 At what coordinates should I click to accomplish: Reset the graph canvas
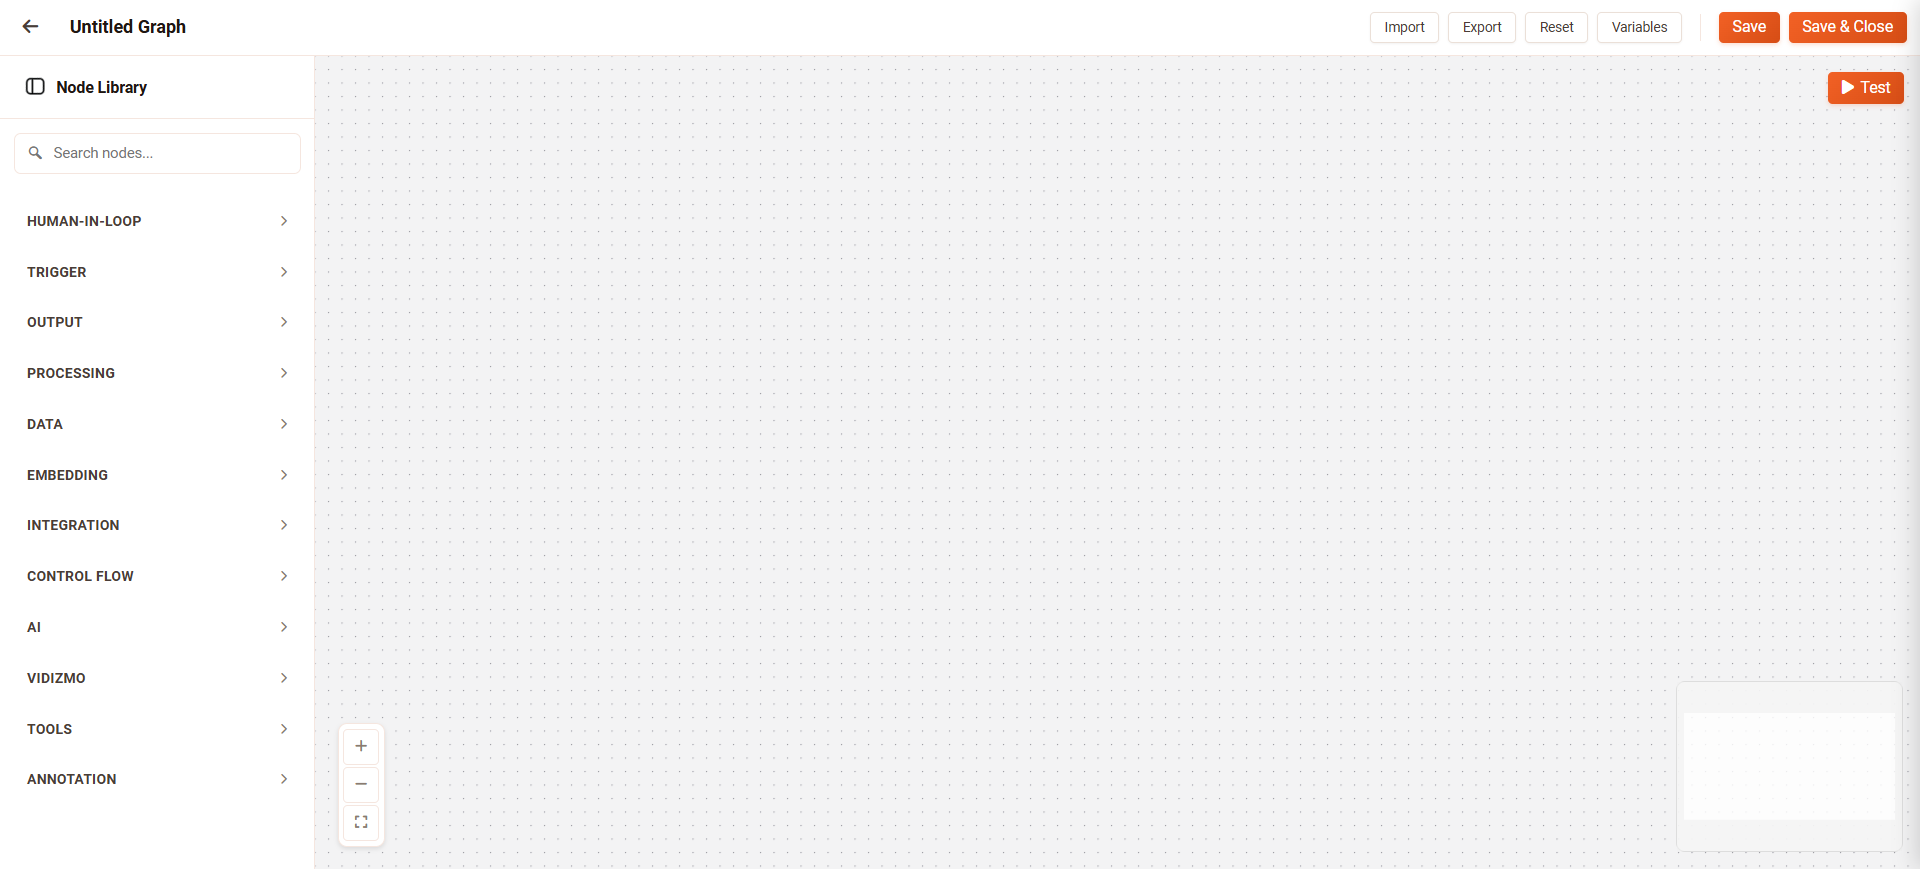coord(1556,27)
